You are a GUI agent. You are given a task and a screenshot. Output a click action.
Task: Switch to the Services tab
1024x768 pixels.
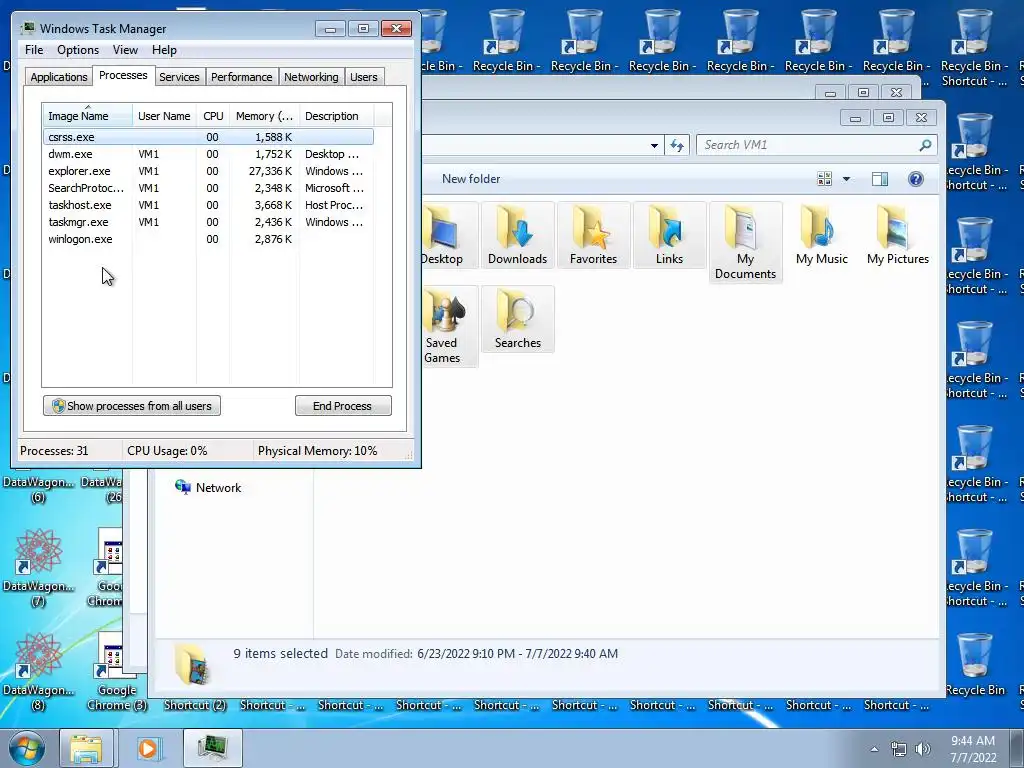(179, 77)
